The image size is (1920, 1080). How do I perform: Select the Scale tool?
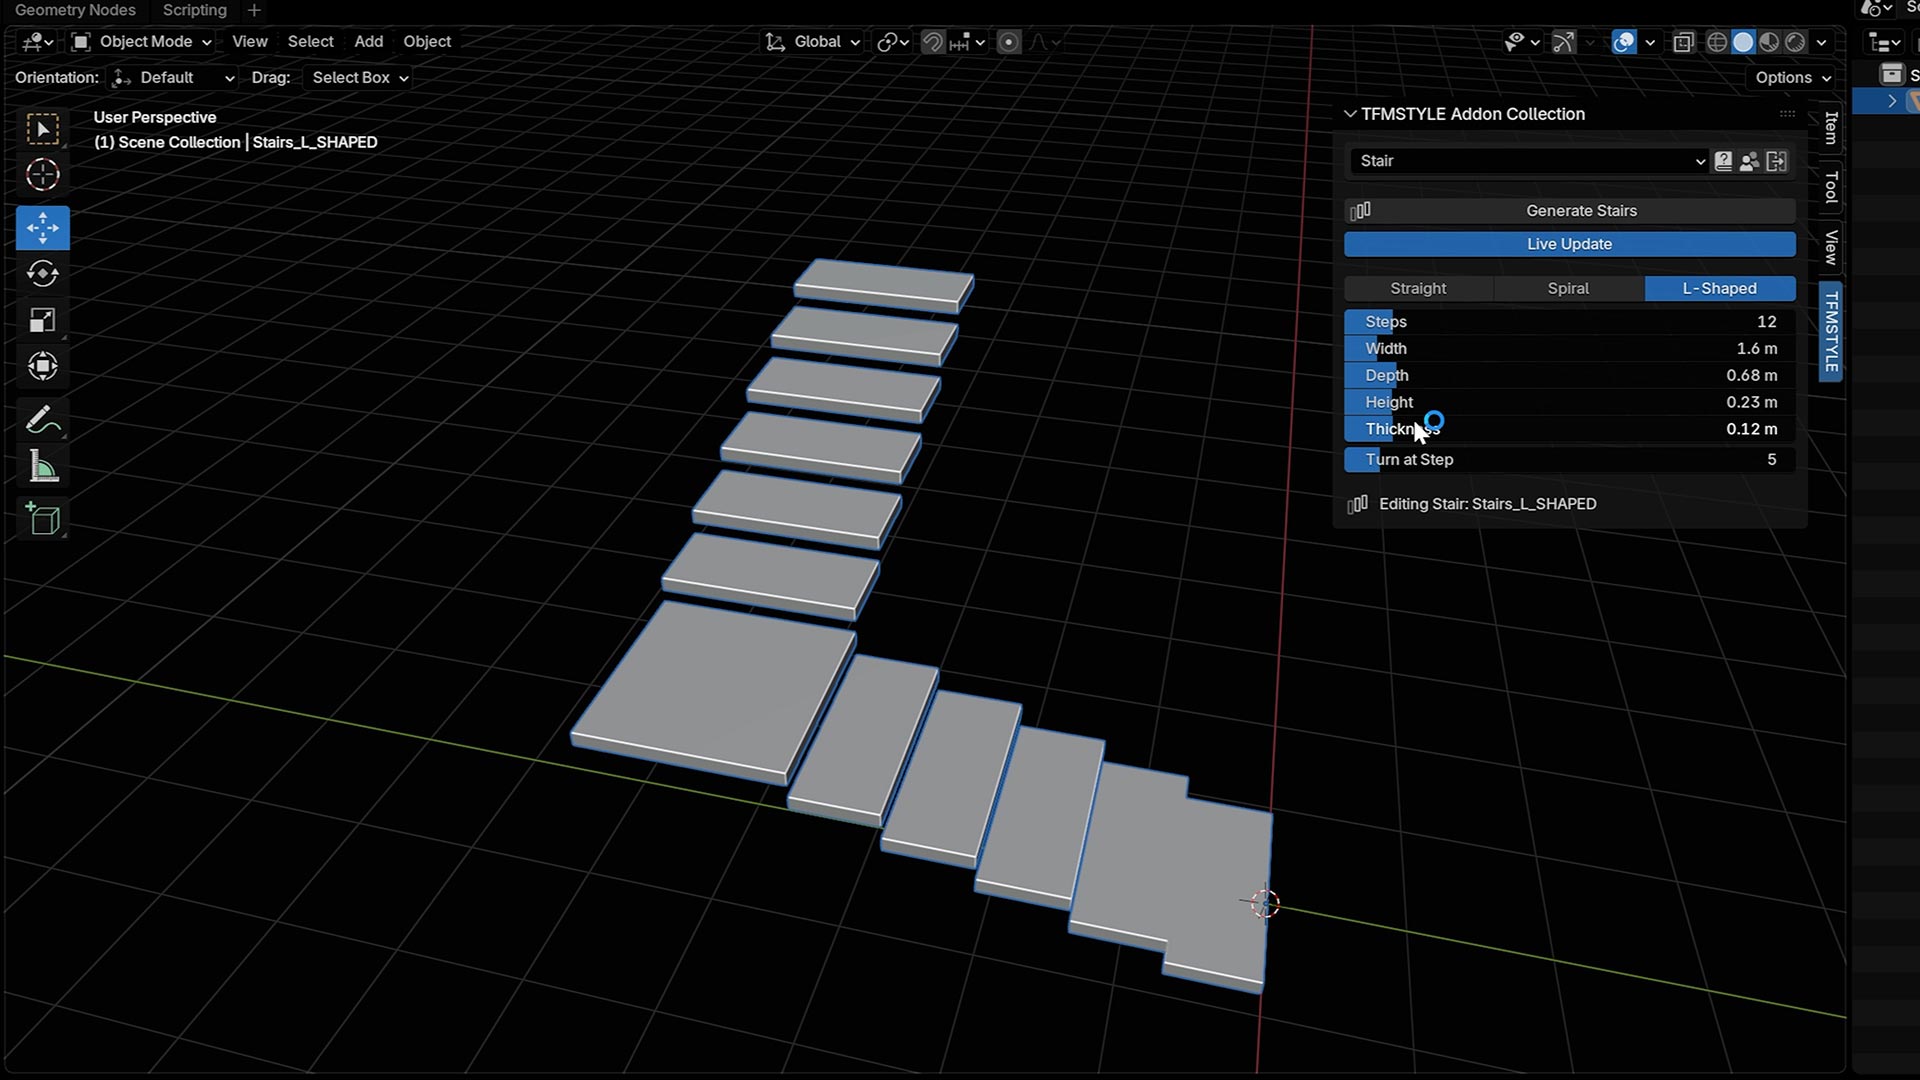point(42,320)
